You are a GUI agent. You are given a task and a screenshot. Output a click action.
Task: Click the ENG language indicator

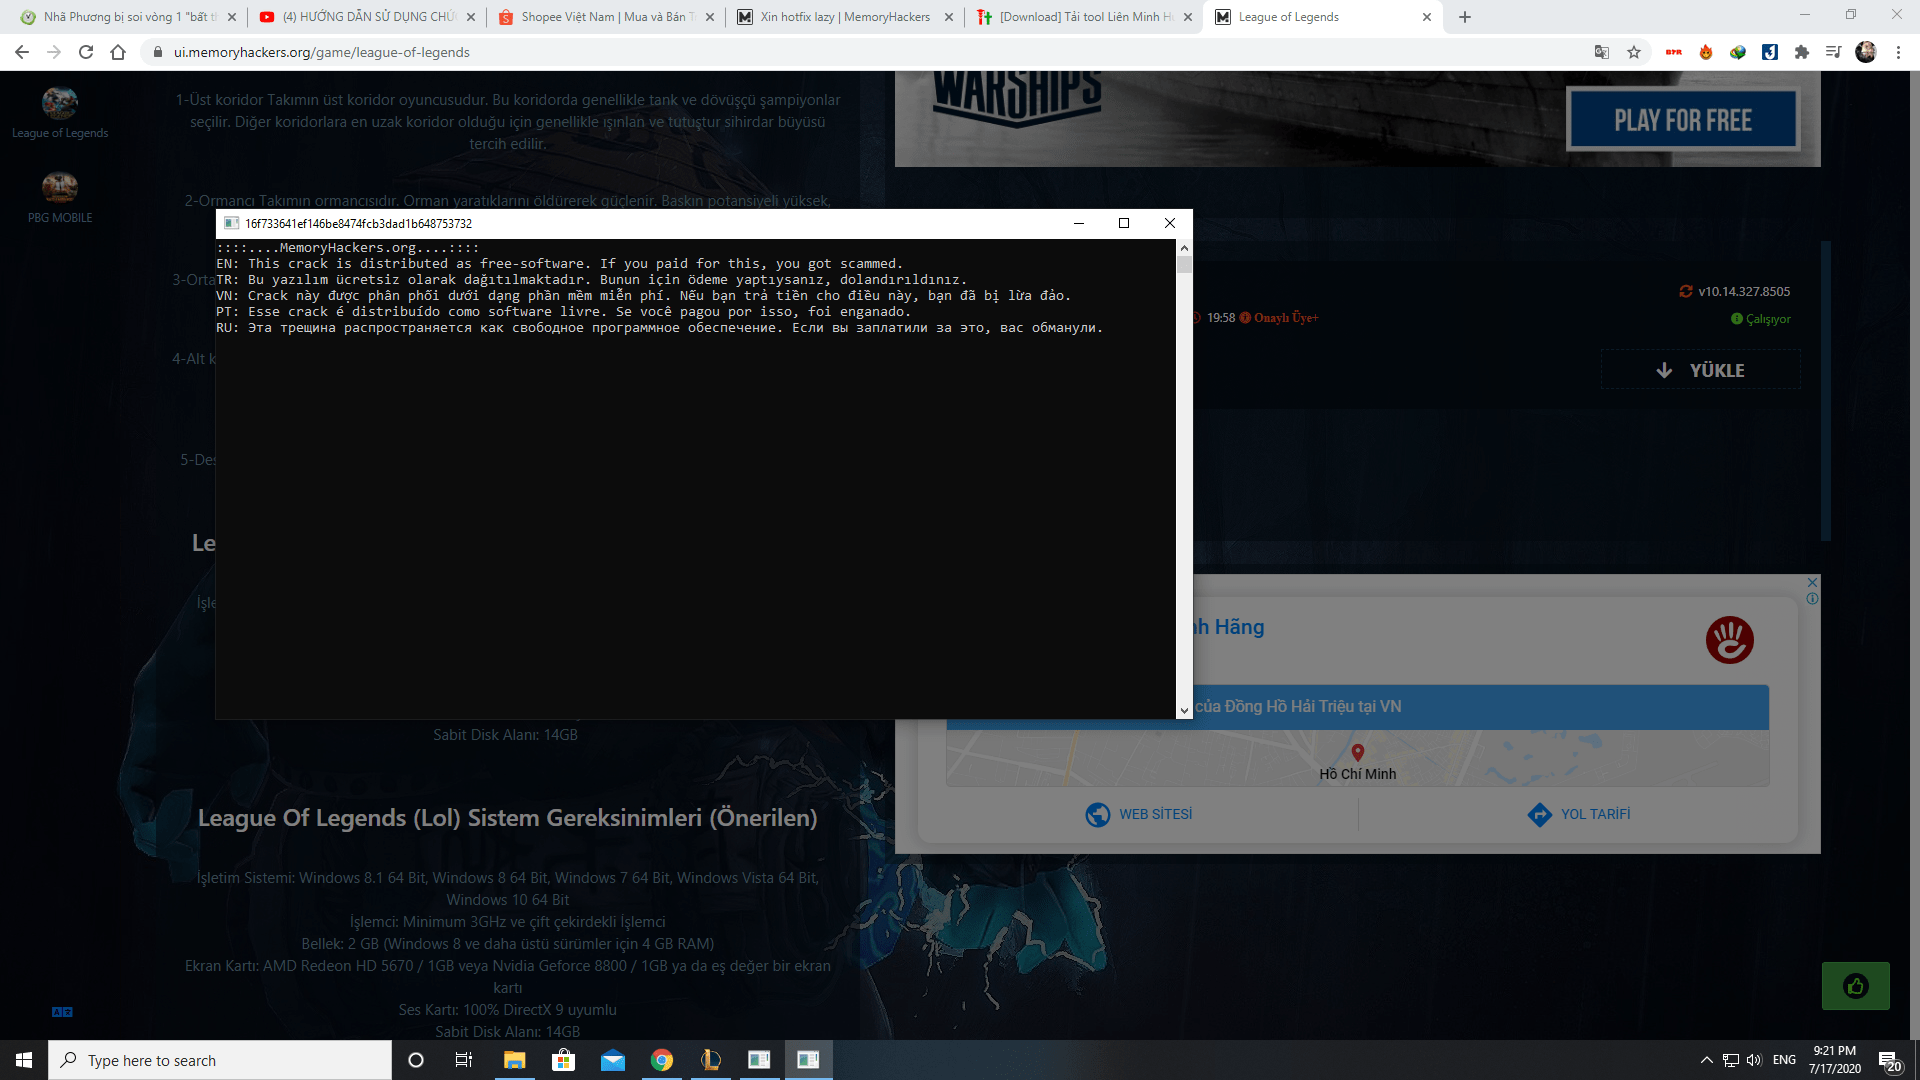tap(1784, 1060)
